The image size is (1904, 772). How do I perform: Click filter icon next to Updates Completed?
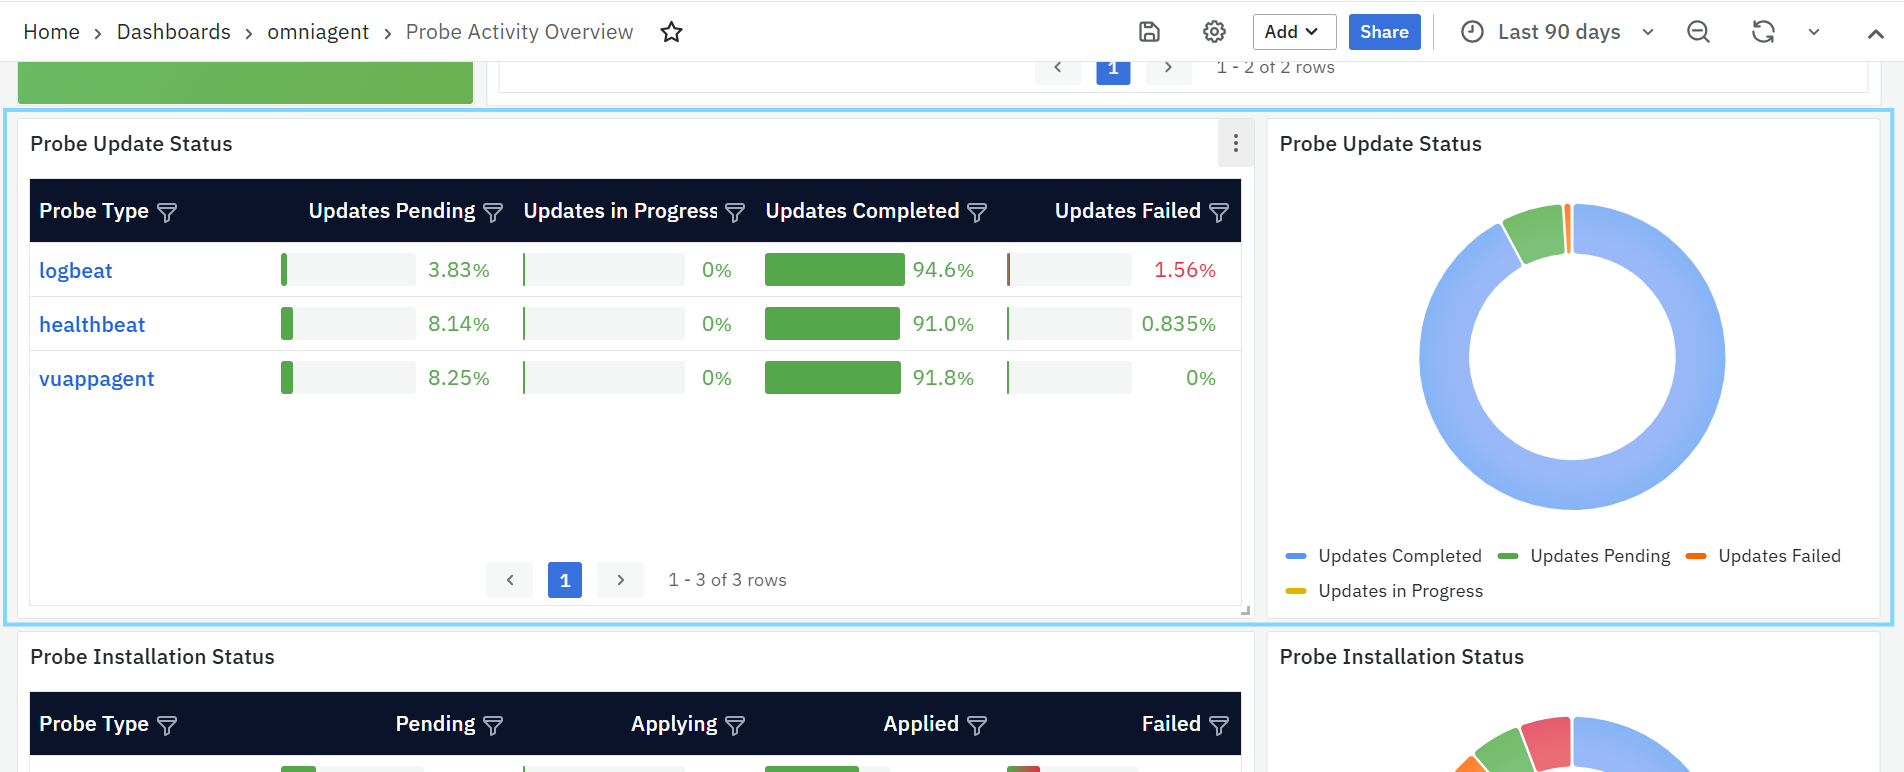click(977, 212)
